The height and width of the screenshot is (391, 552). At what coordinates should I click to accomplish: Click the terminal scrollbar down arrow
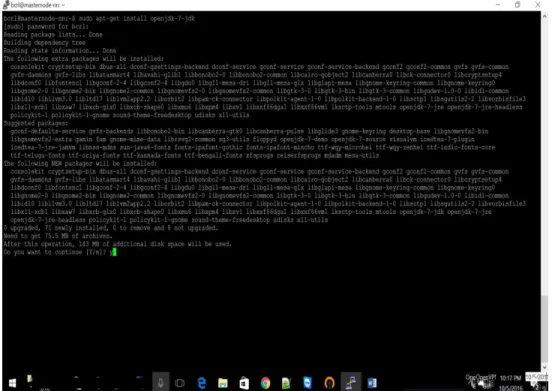pyautogui.click(x=545, y=366)
